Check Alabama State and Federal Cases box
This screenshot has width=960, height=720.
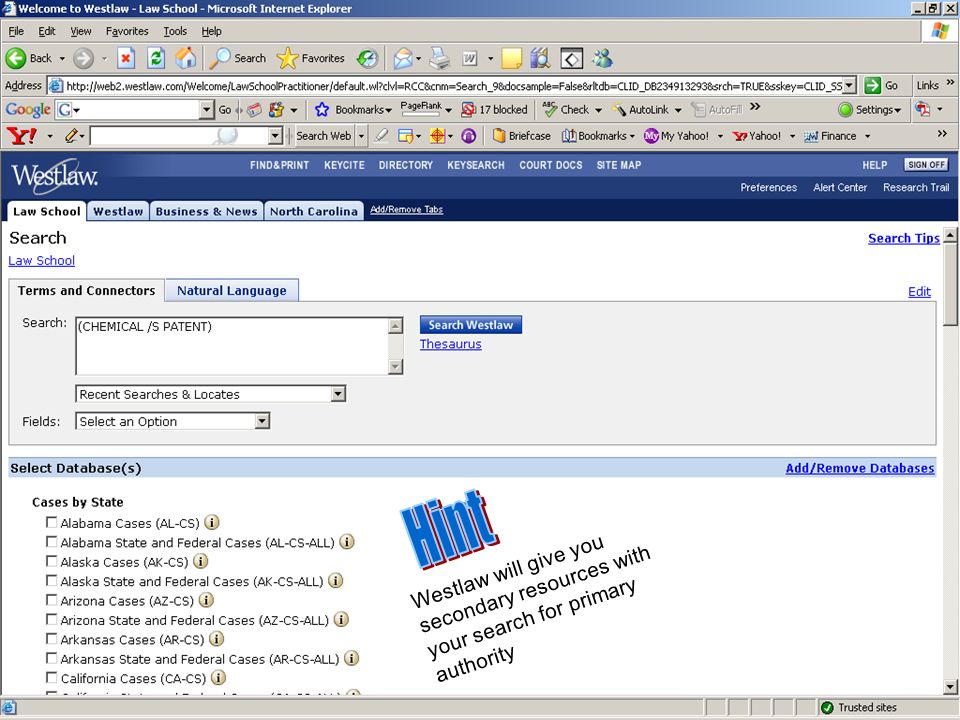51,542
